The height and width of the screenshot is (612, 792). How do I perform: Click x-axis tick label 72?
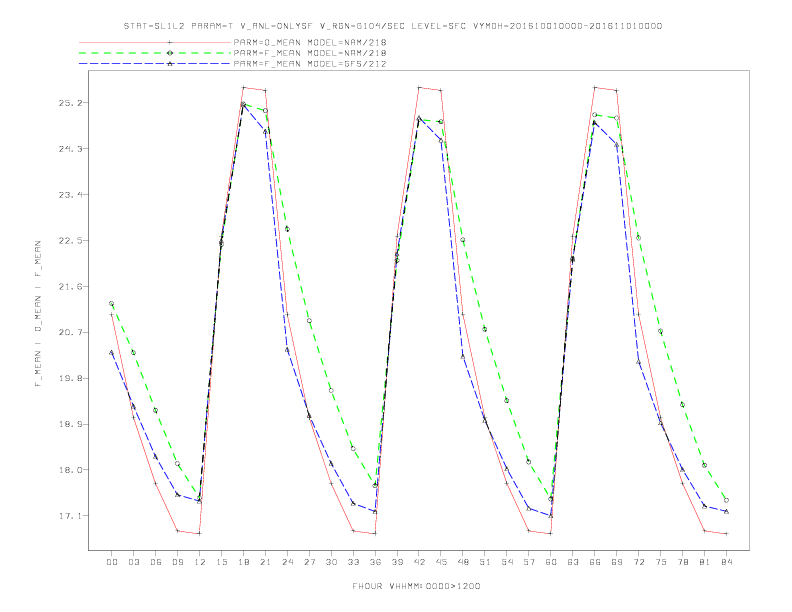point(638,562)
